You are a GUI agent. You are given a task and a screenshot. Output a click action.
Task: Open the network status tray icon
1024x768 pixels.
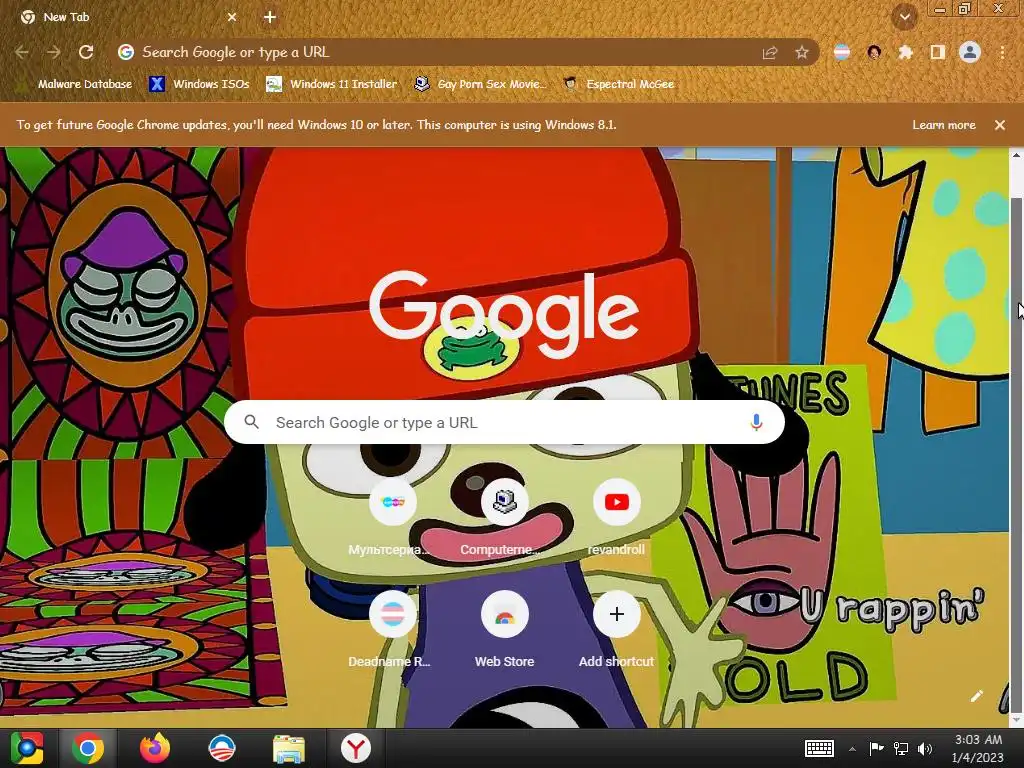(x=901, y=748)
